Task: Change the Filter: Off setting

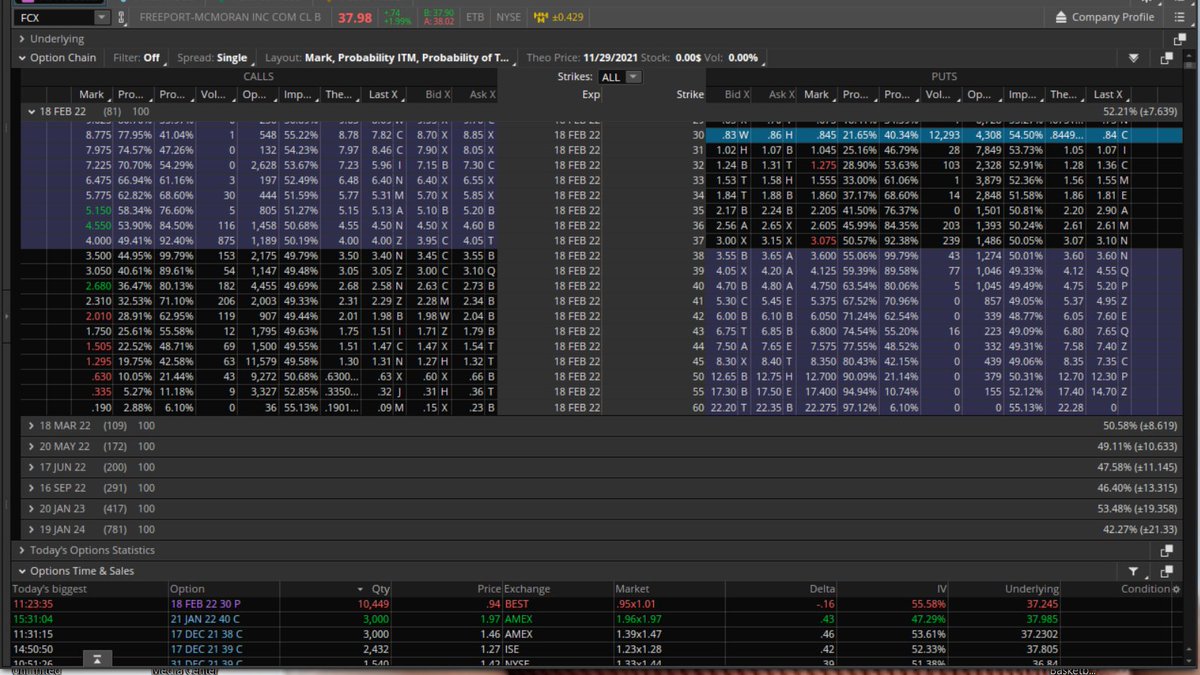Action: pos(137,58)
